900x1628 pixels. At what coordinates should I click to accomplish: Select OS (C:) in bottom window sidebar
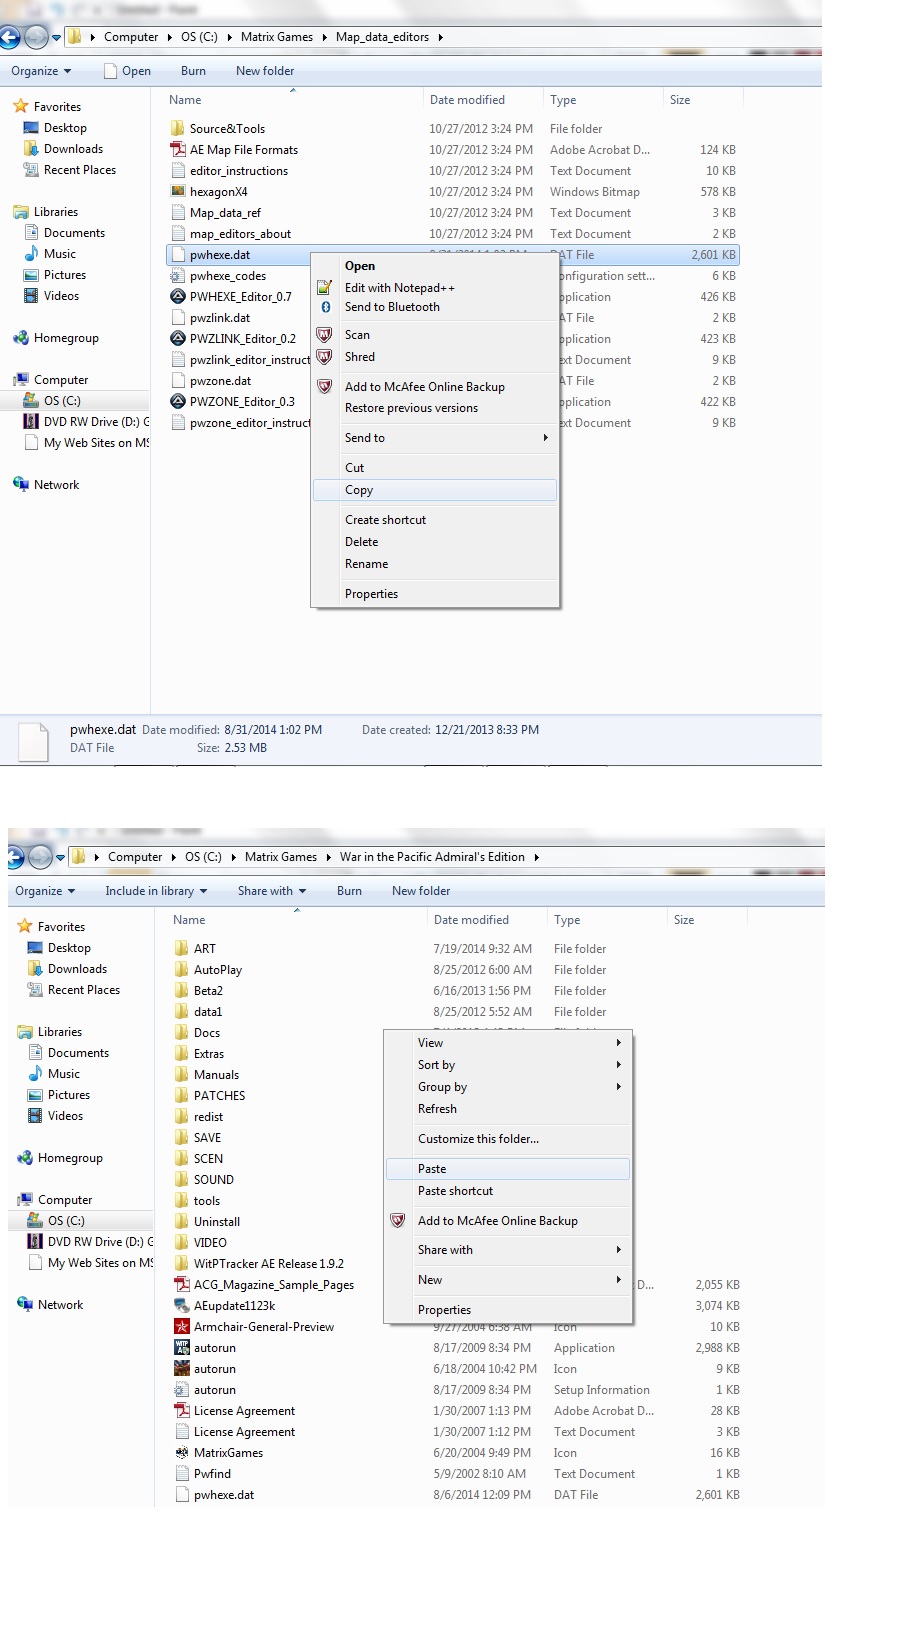coord(66,1221)
